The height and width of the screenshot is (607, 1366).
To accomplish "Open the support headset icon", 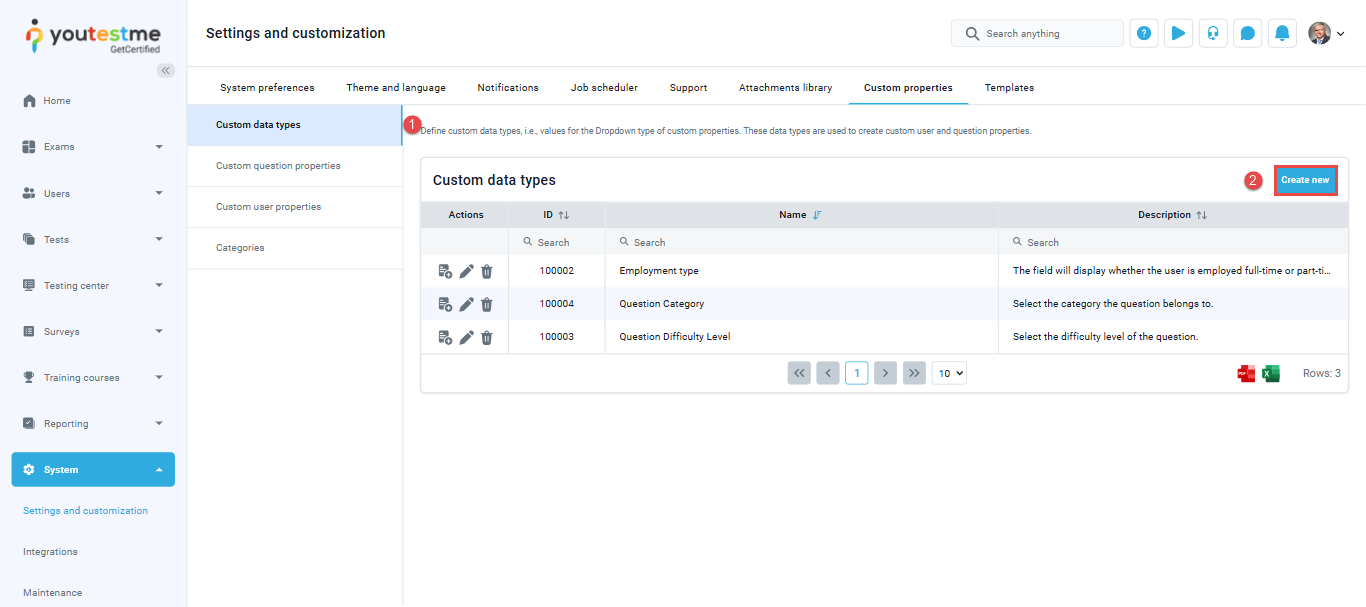I will tap(1213, 33).
